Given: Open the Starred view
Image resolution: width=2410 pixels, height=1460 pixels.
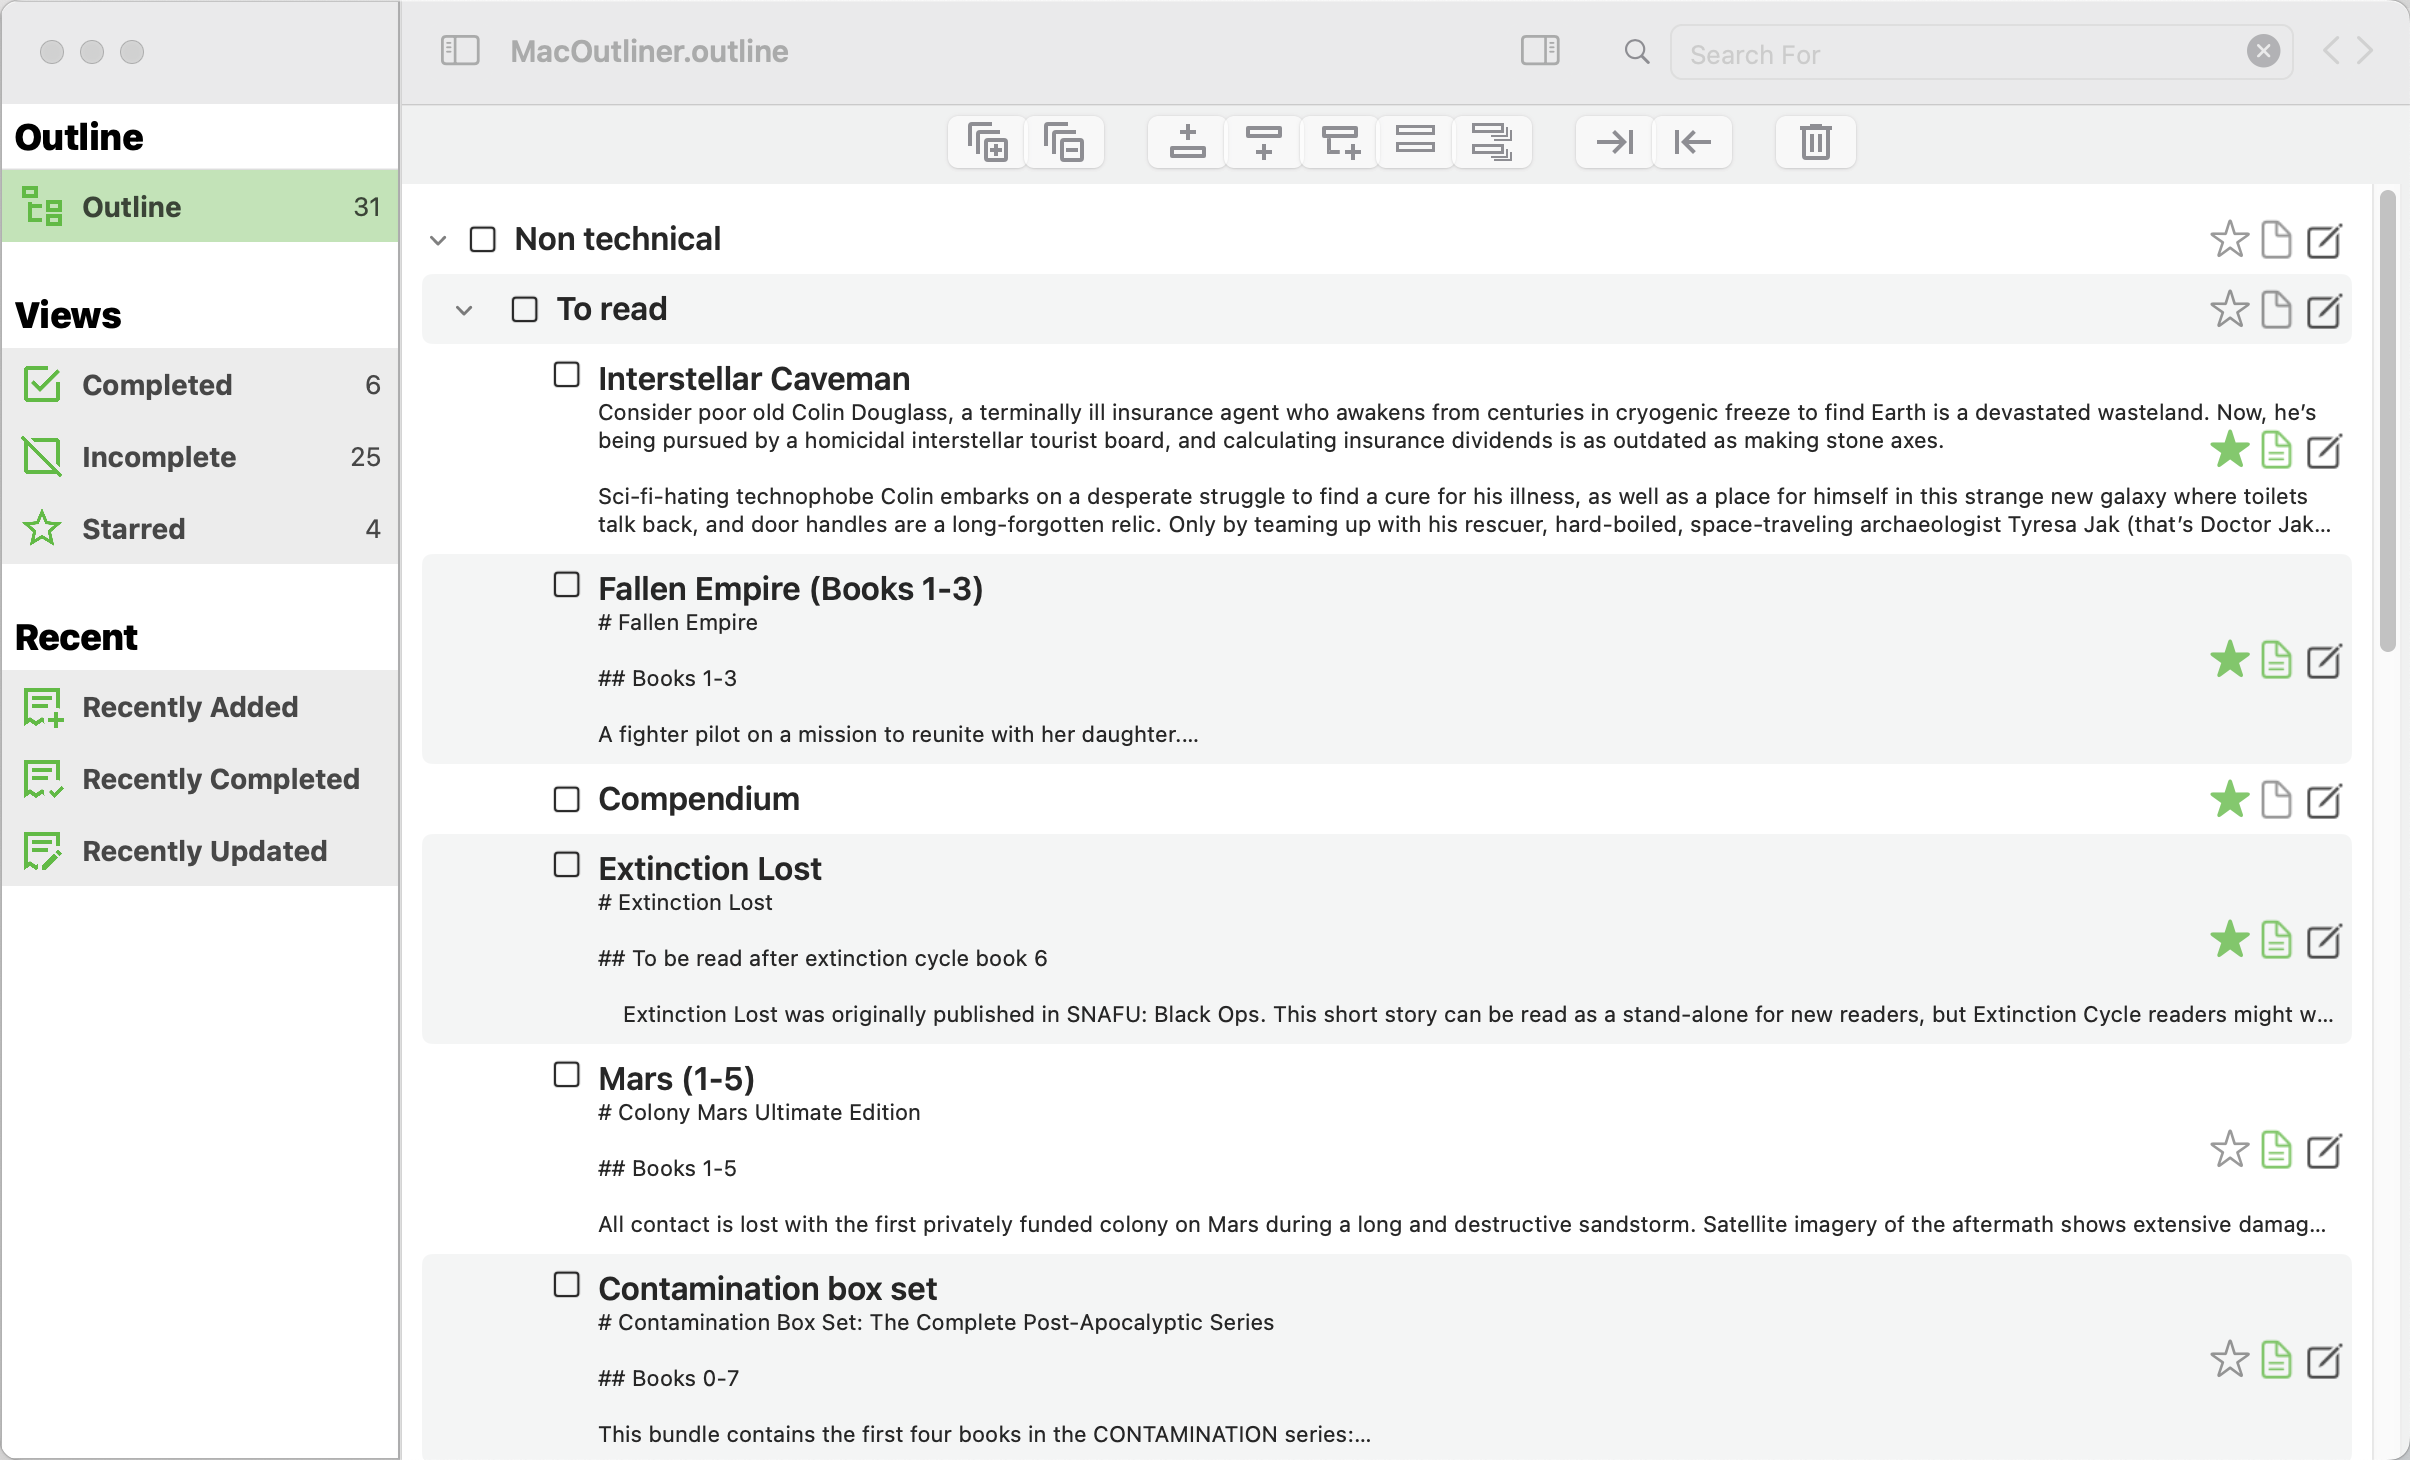Looking at the screenshot, I should click(x=200, y=529).
